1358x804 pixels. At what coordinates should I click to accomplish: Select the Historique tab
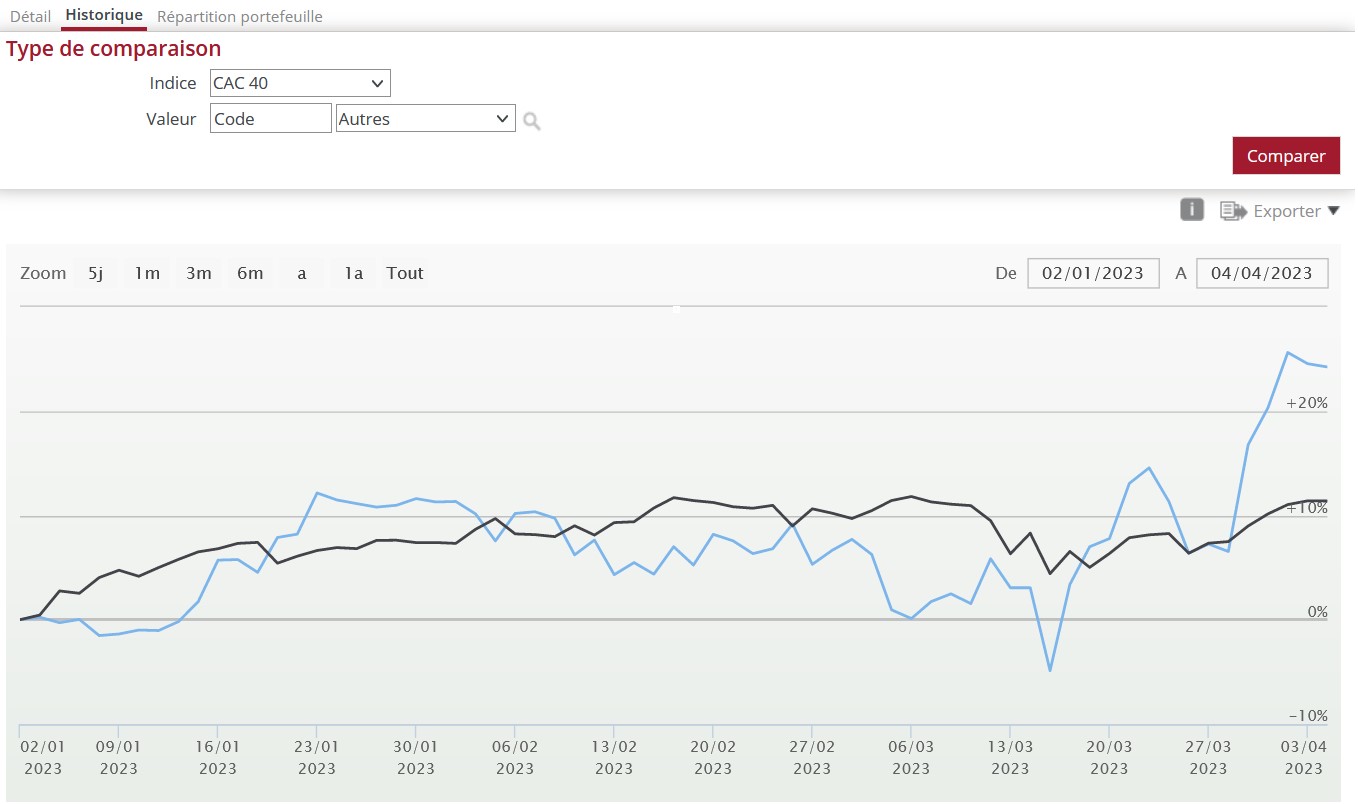[x=104, y=16]
